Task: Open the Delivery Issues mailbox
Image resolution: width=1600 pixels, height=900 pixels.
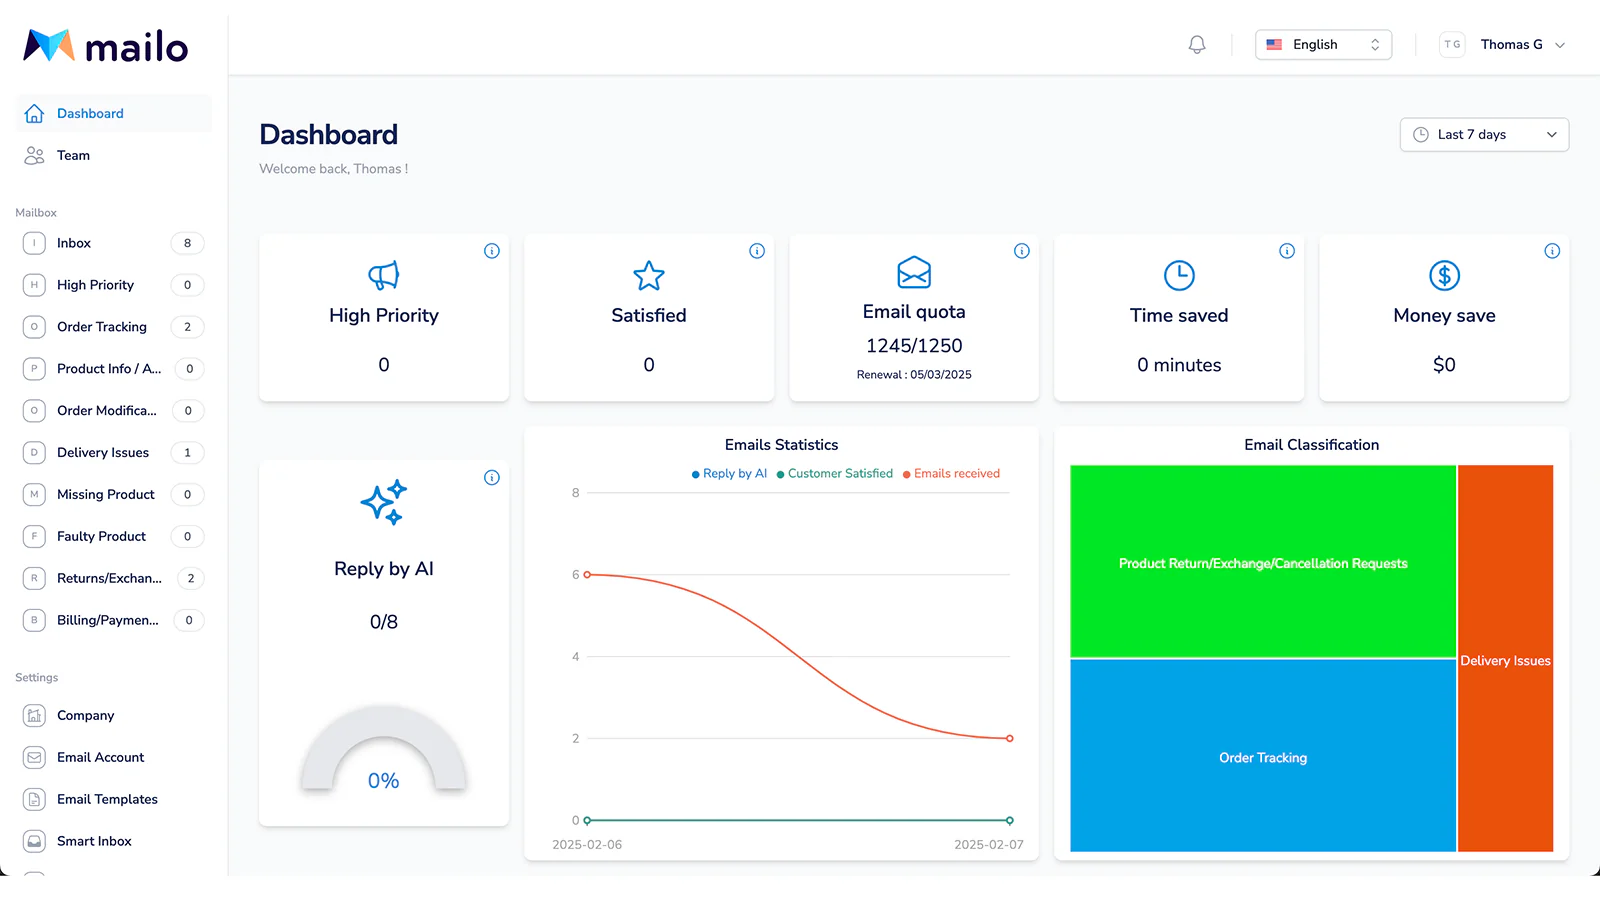Action: click(x=114, y=453)
